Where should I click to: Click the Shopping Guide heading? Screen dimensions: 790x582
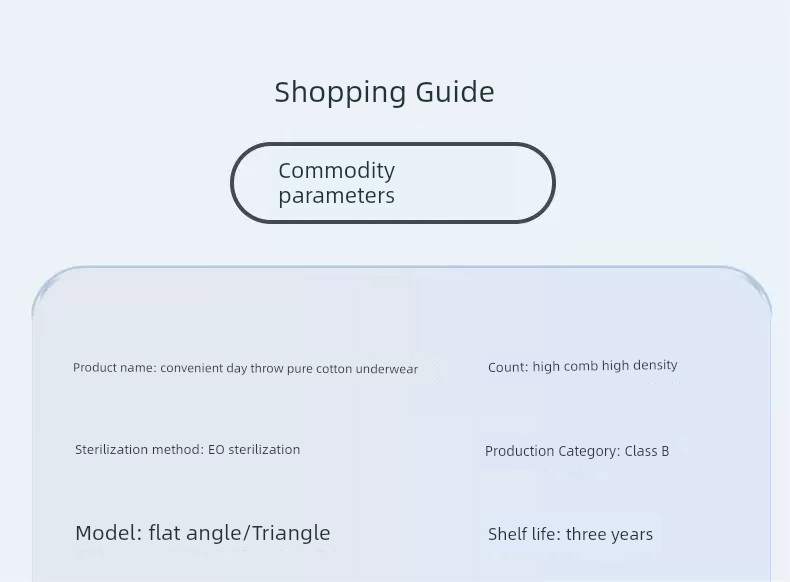click(384, 93)
